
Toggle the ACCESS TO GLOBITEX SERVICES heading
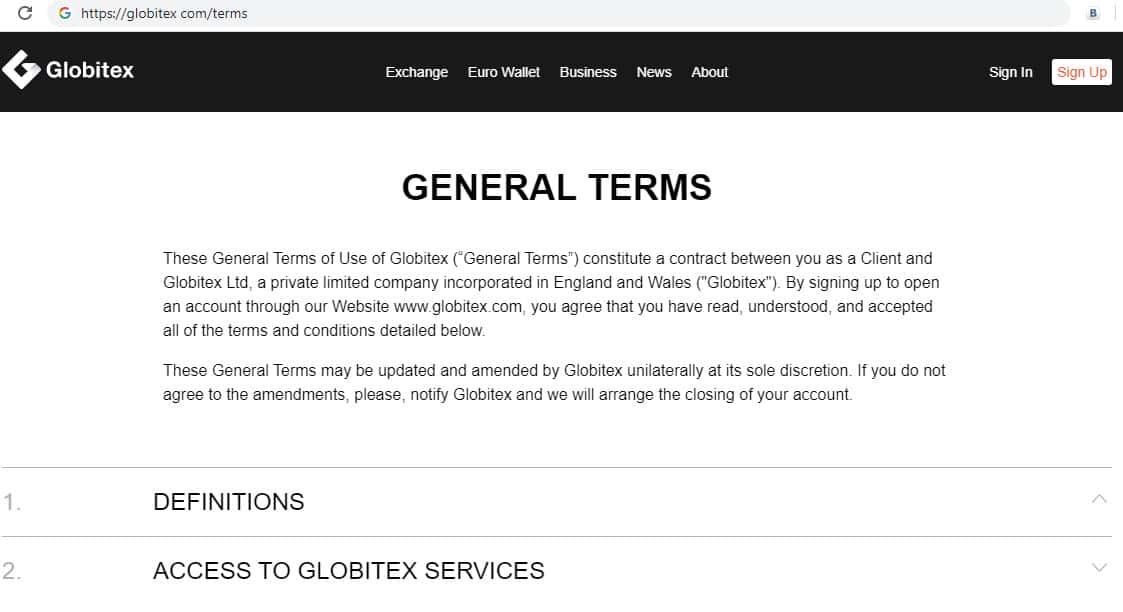coord(349,571)
